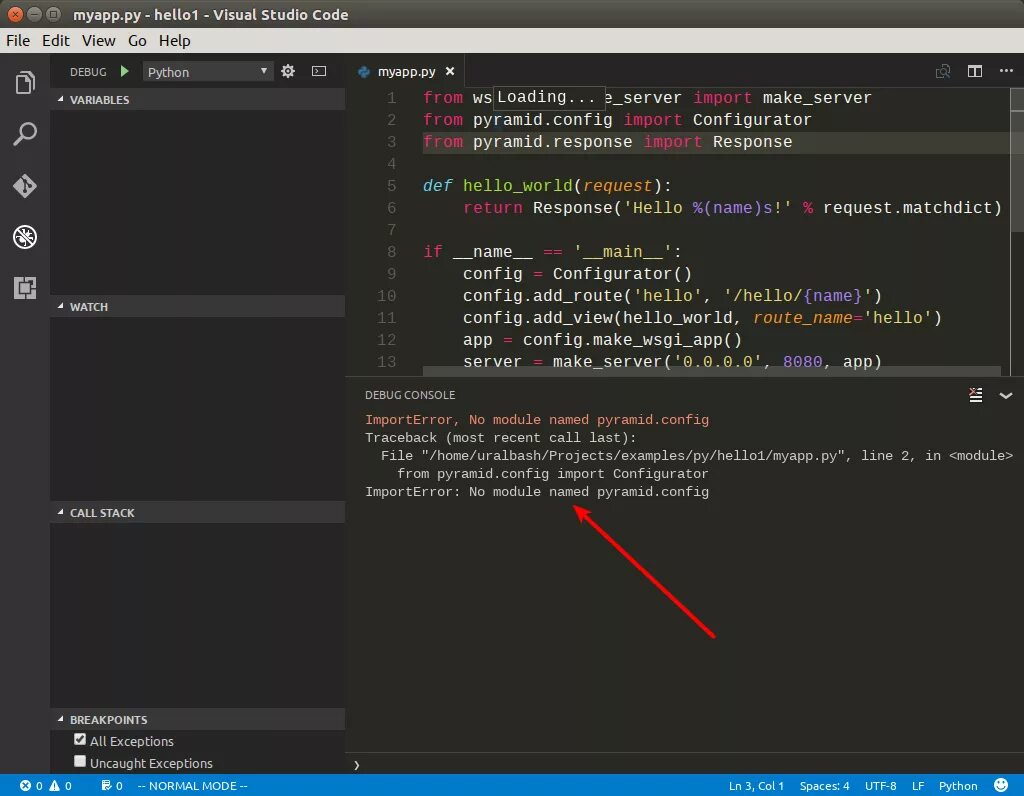Click line 9 config = Configurator() in editor

pyautogui.click(x=577, y=274)
